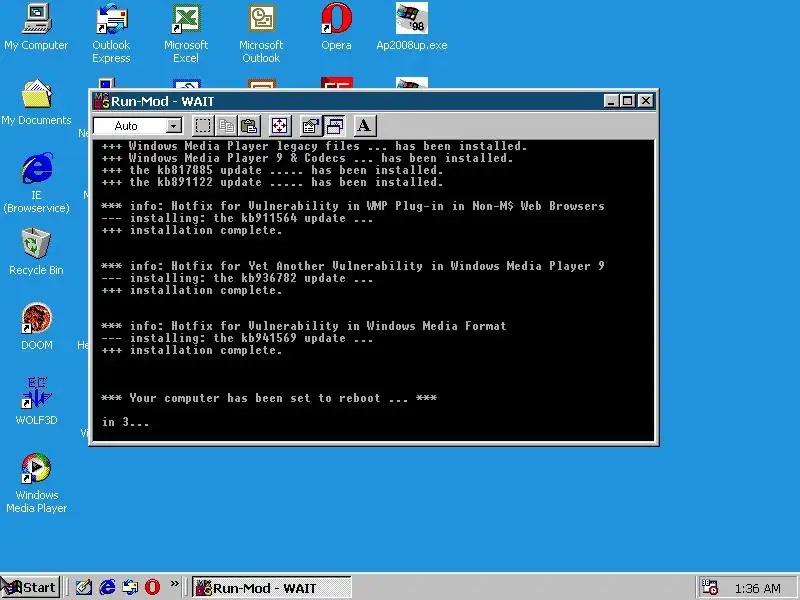Click Show Desktop quick launch icon
Screen dimensions: 800x600
84,587
